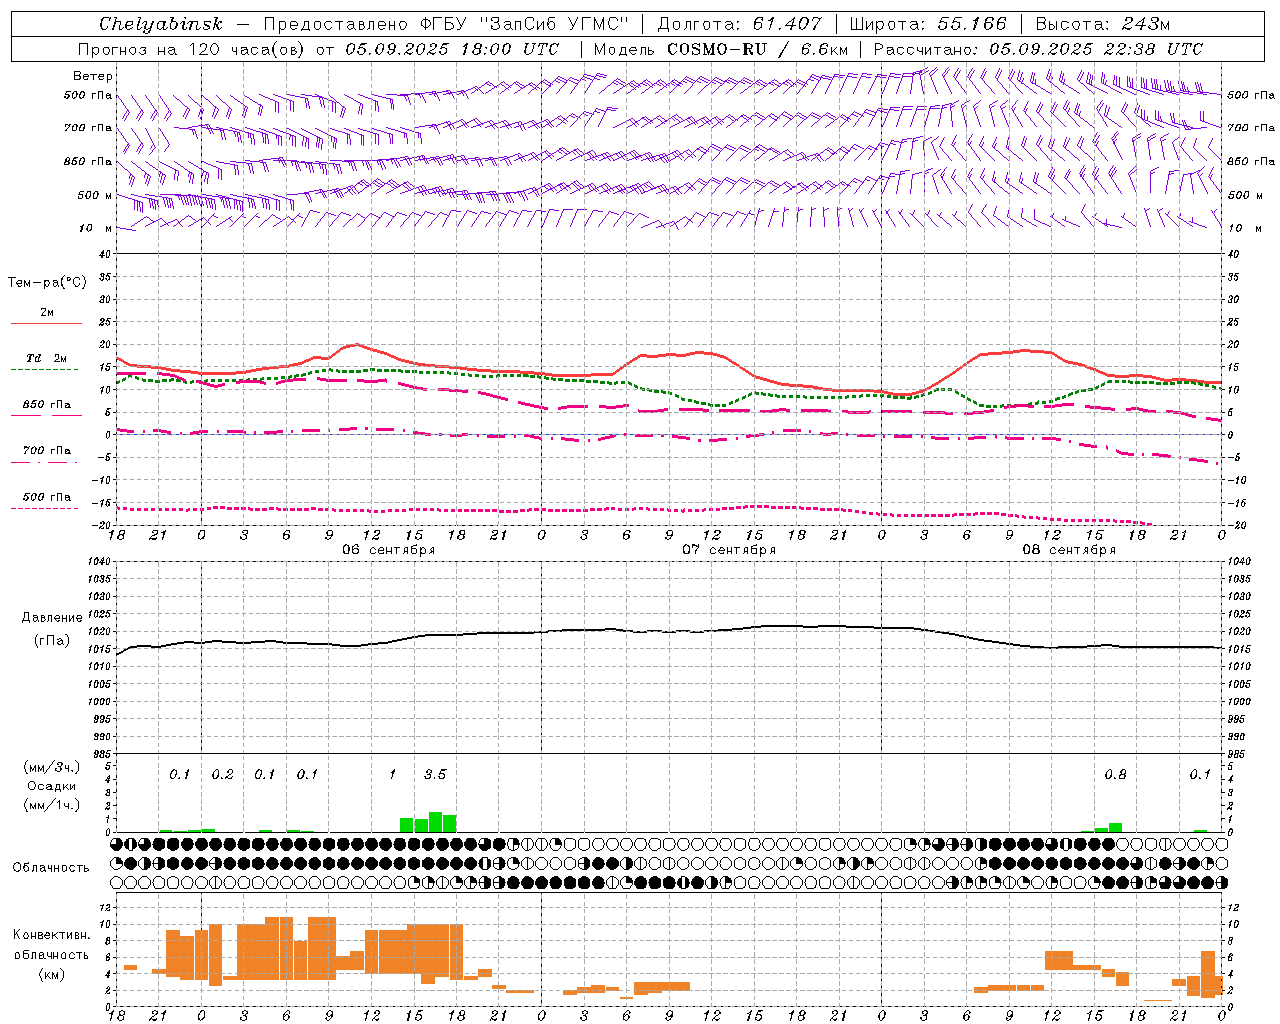
Task: Click the 'Давление' pressure panel label
Action: pos(52,618)
